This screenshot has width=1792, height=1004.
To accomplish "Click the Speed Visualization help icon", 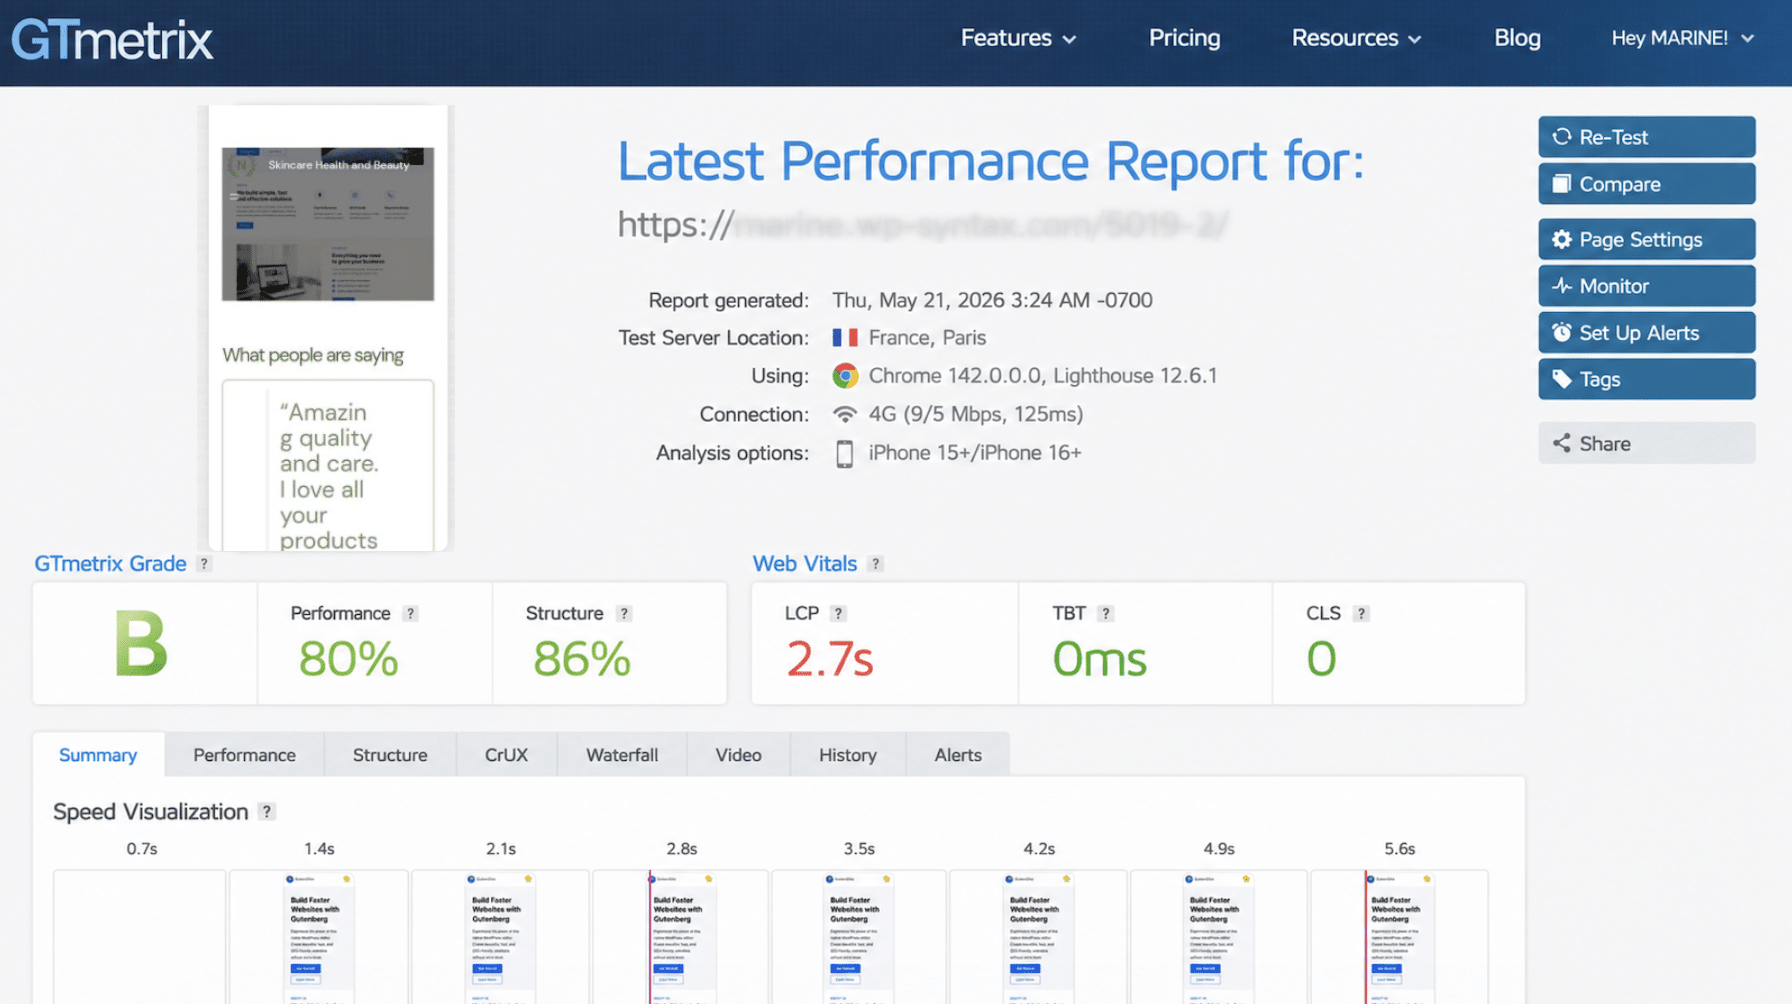I will [266, 812].
